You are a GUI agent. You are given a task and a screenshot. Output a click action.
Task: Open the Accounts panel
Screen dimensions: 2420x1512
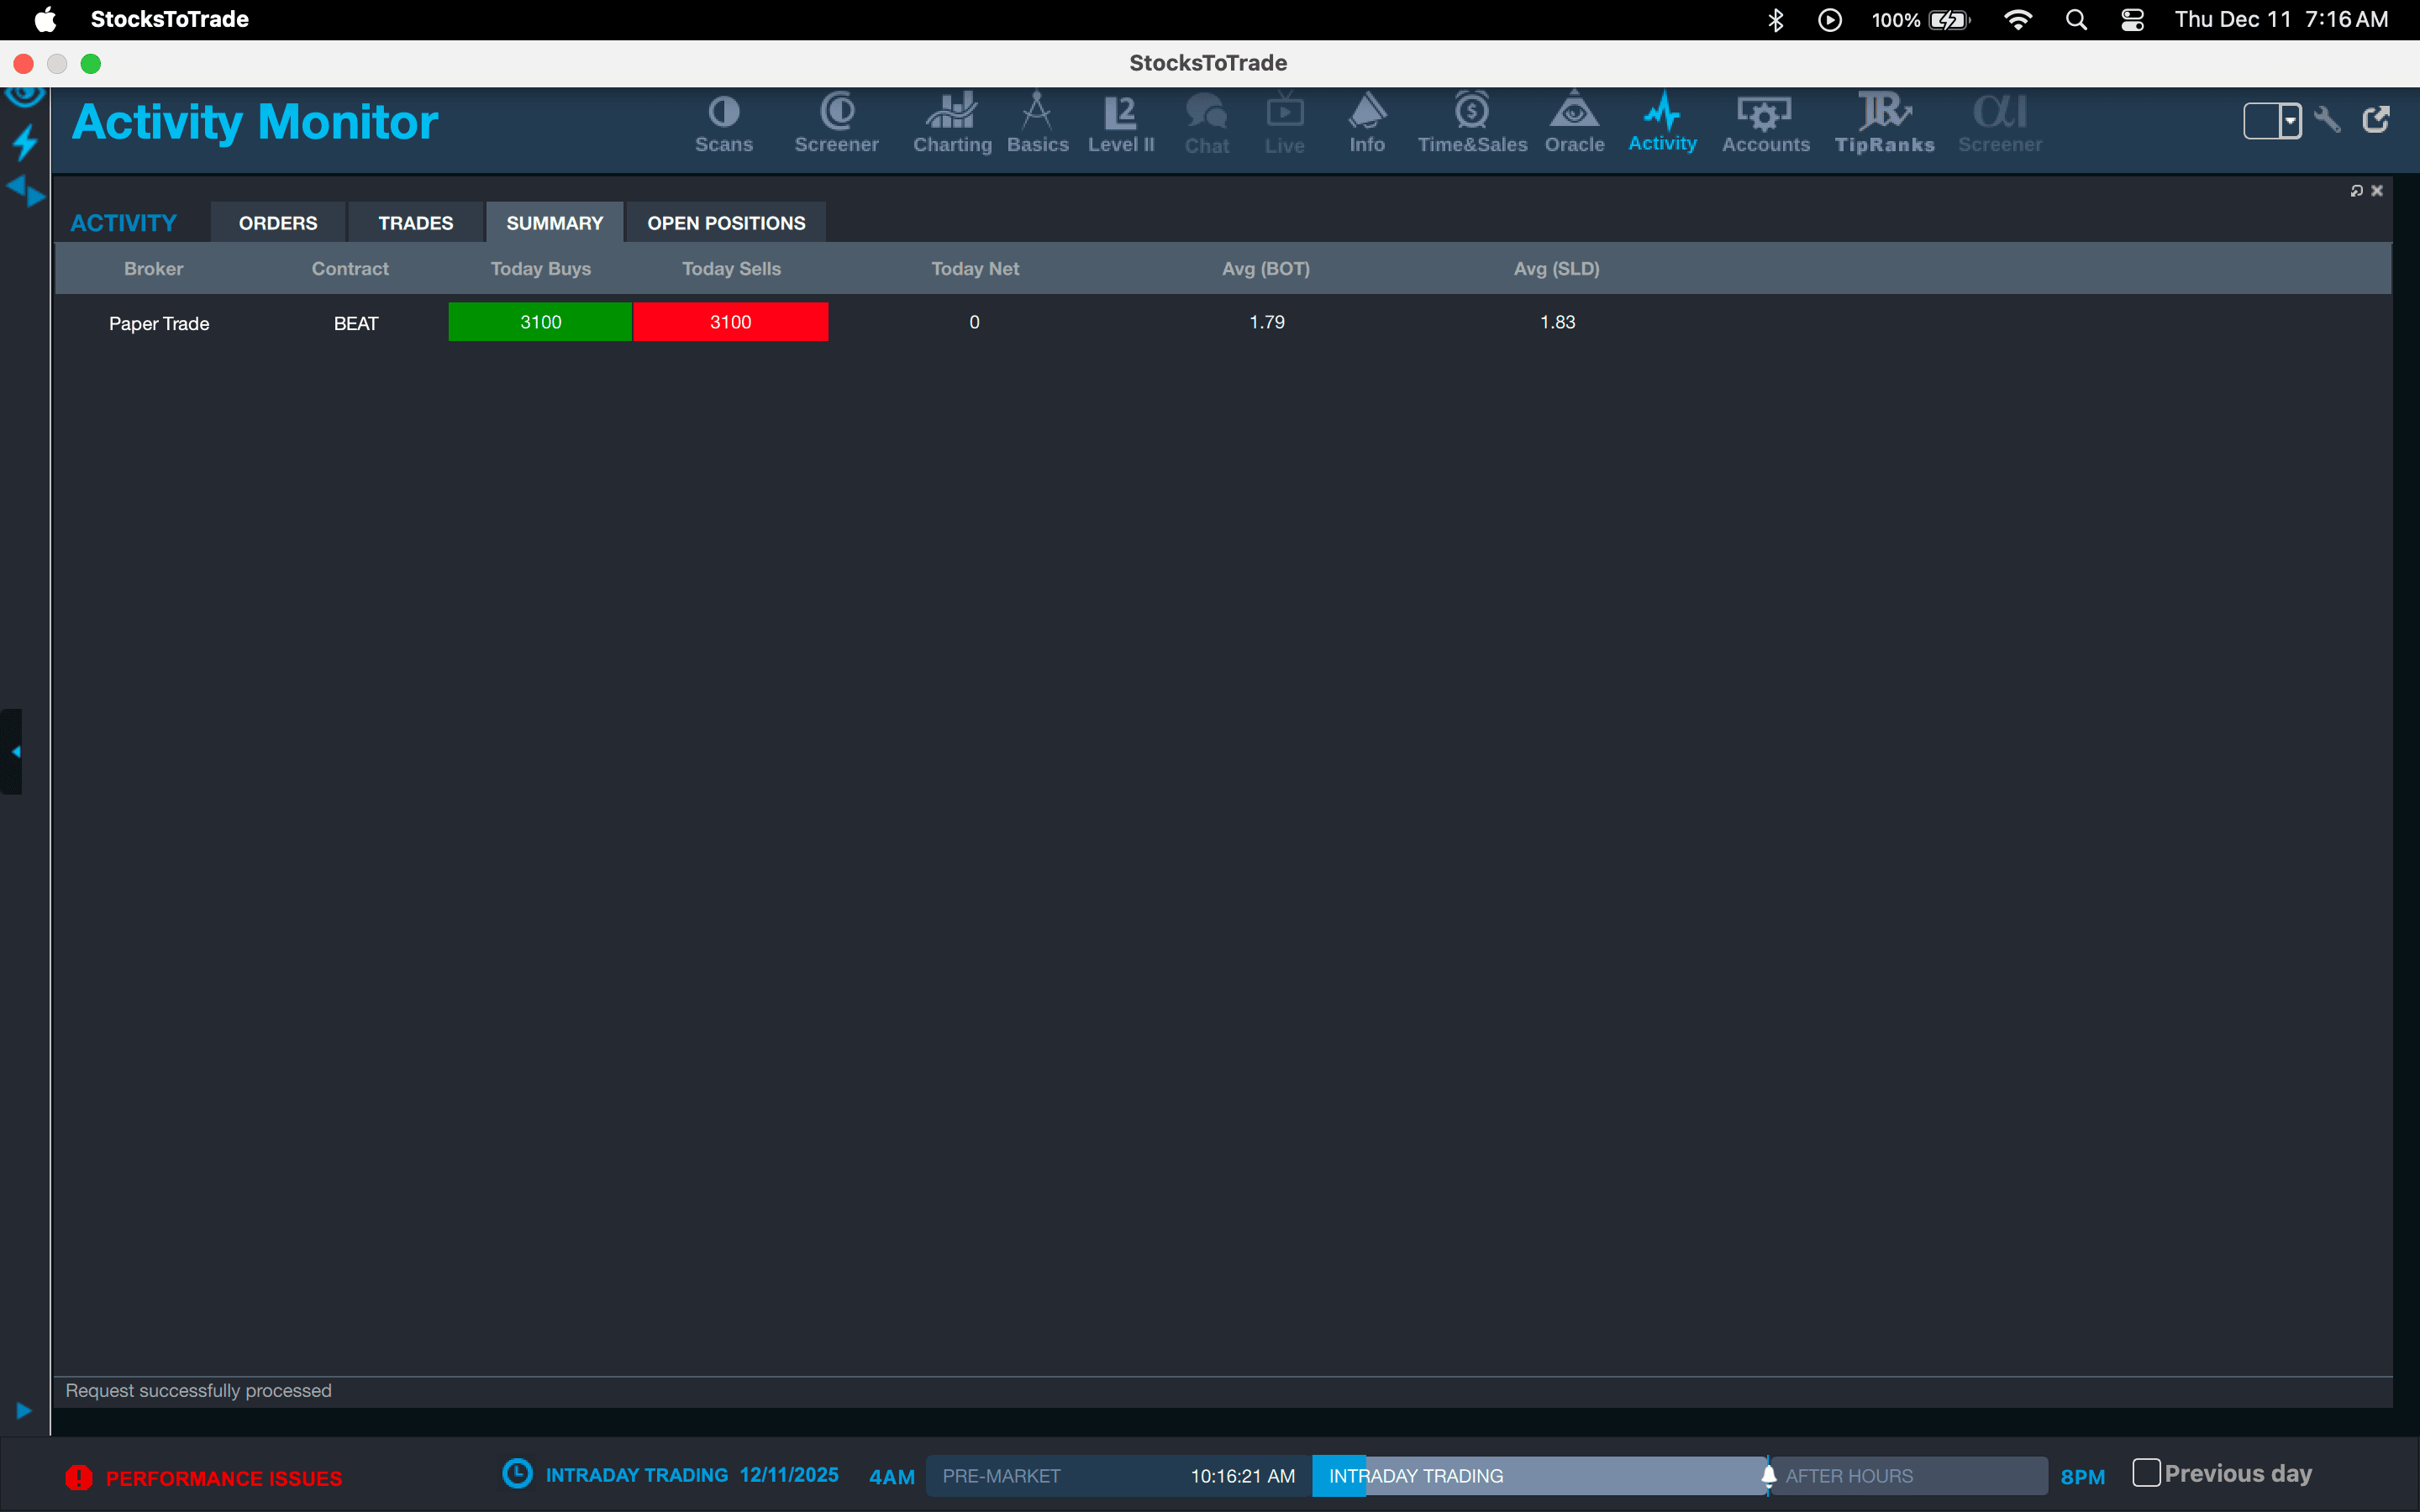click(1765, 124)
